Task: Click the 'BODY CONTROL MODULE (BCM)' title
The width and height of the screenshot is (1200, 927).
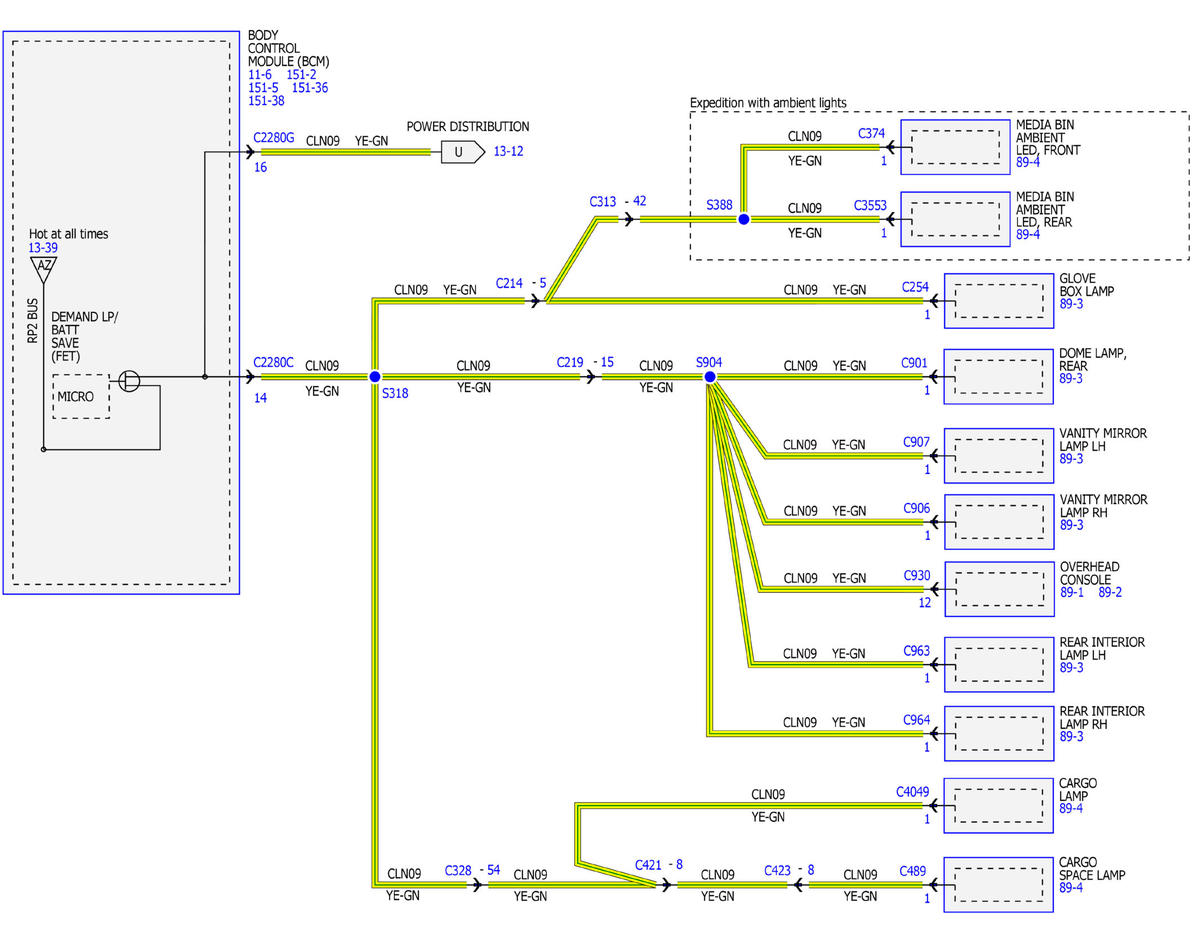Action: pos(289,48)
